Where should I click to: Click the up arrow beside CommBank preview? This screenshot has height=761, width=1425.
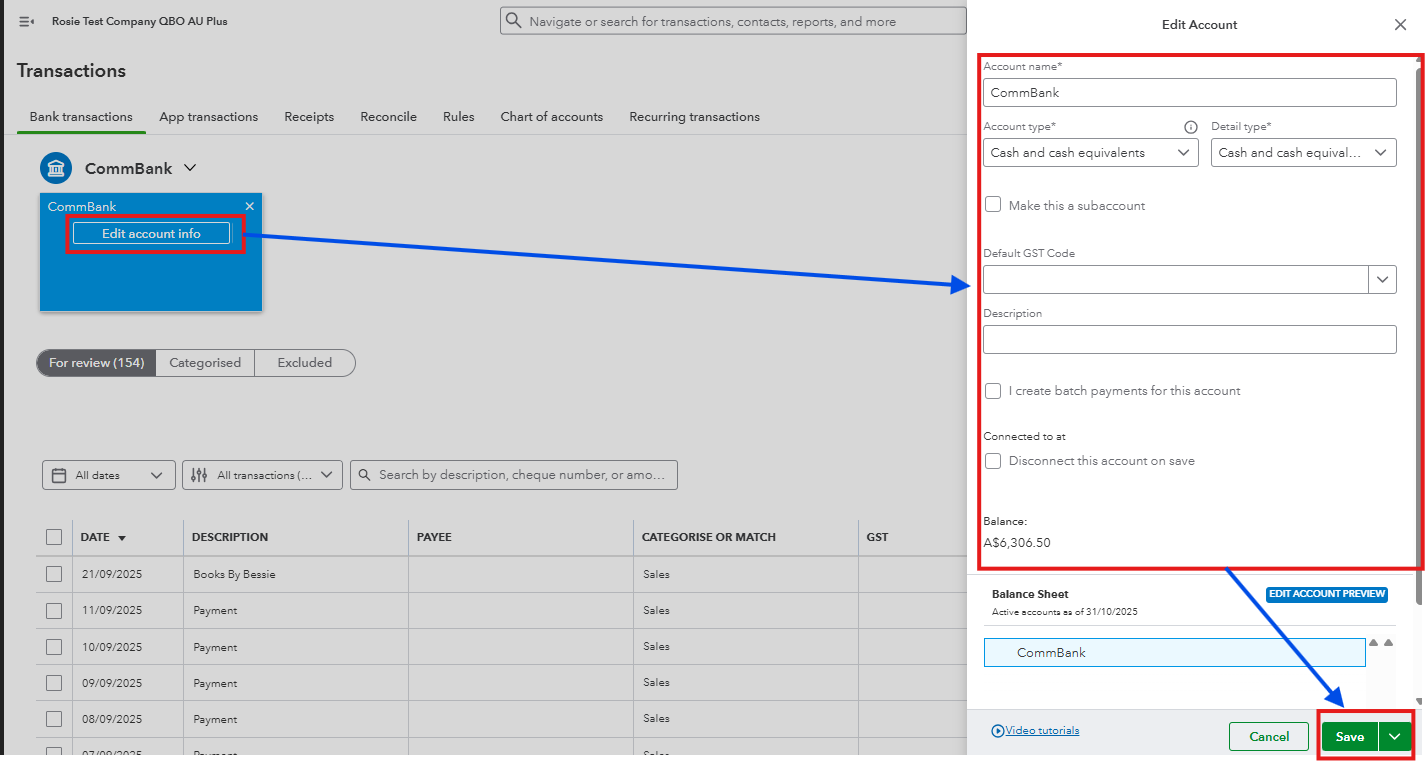tap(1374, 643)
